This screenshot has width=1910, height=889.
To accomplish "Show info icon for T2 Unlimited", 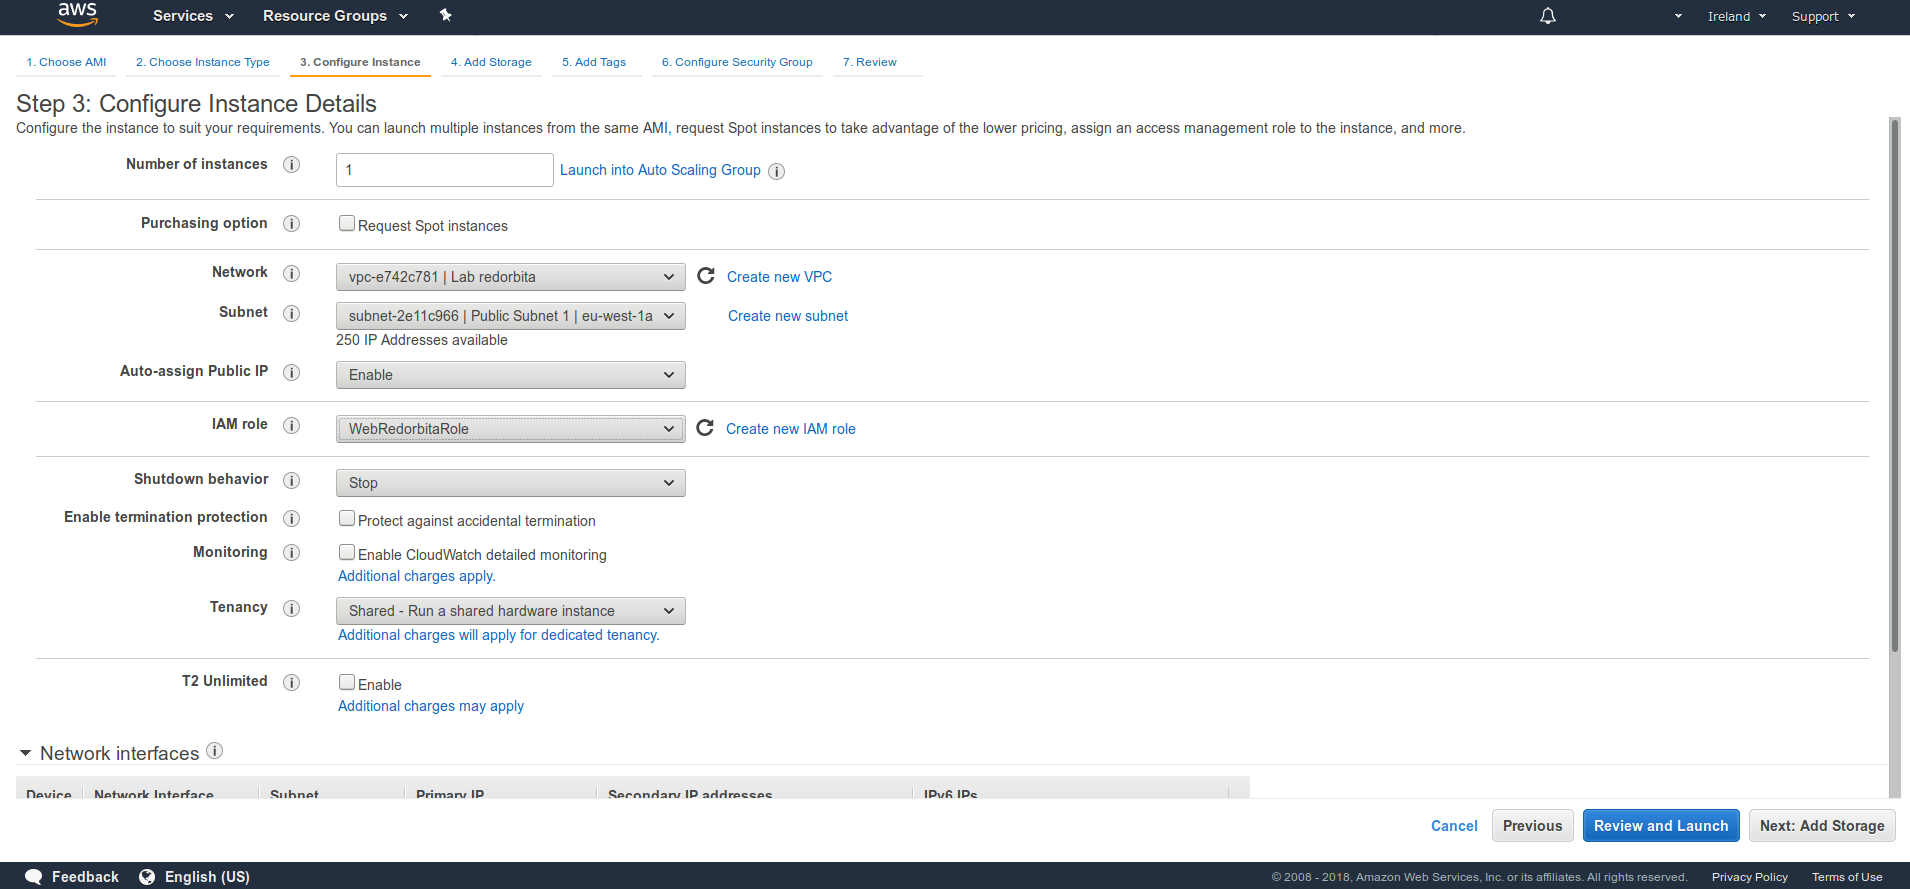I will point(292,682).
